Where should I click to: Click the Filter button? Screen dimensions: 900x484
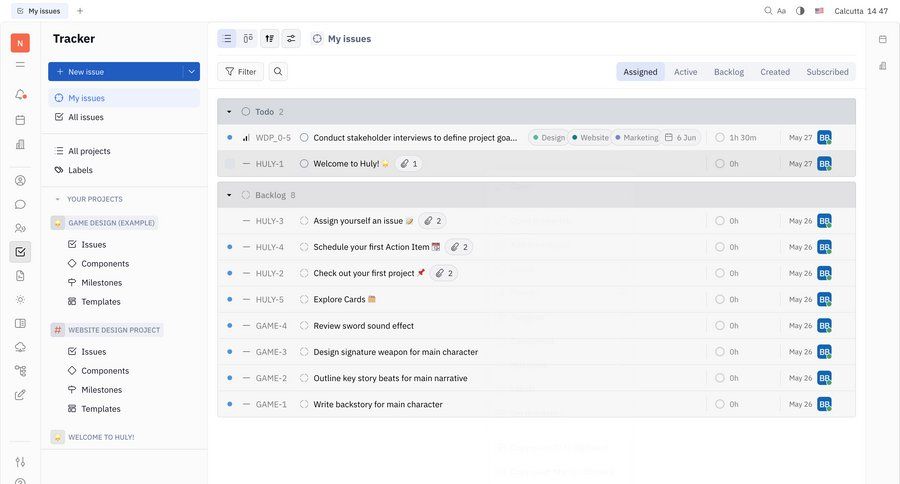240,71
